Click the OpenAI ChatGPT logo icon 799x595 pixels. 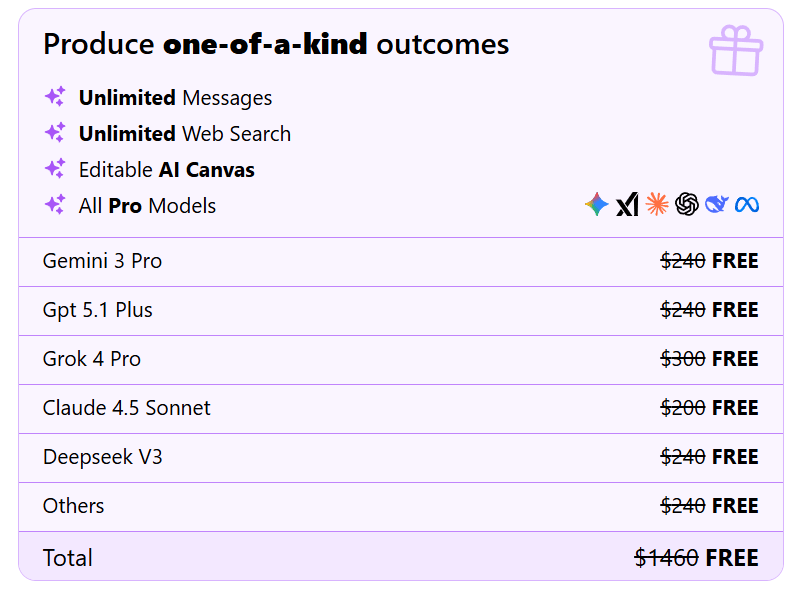687,205
